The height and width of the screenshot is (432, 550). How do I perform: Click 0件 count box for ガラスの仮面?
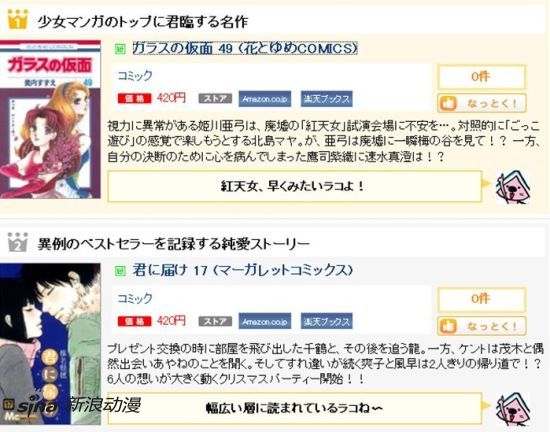point(482,77)
